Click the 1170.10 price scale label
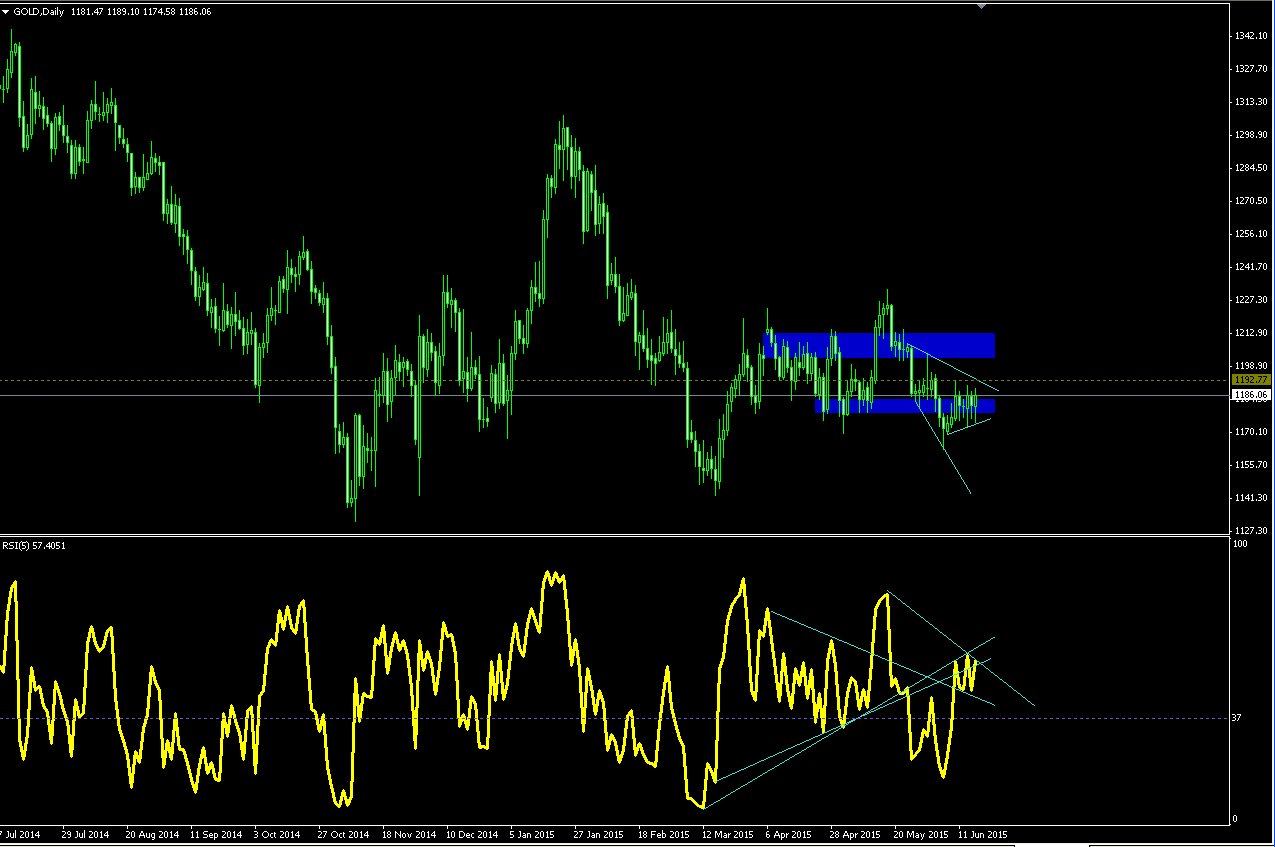Screen dimensions: 1275x847 (x=1251, y=432)
